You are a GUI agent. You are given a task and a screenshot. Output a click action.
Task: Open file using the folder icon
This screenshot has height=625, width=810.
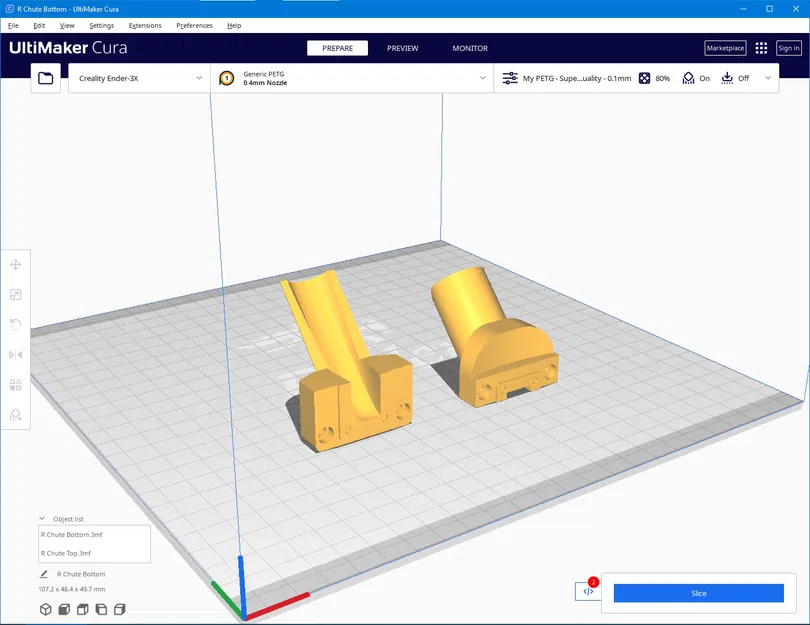(45, 79)
